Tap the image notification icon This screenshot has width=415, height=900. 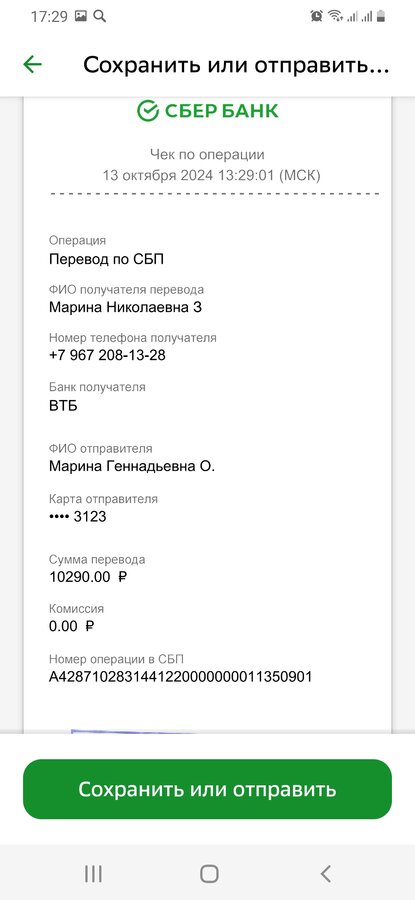[81, 16]
